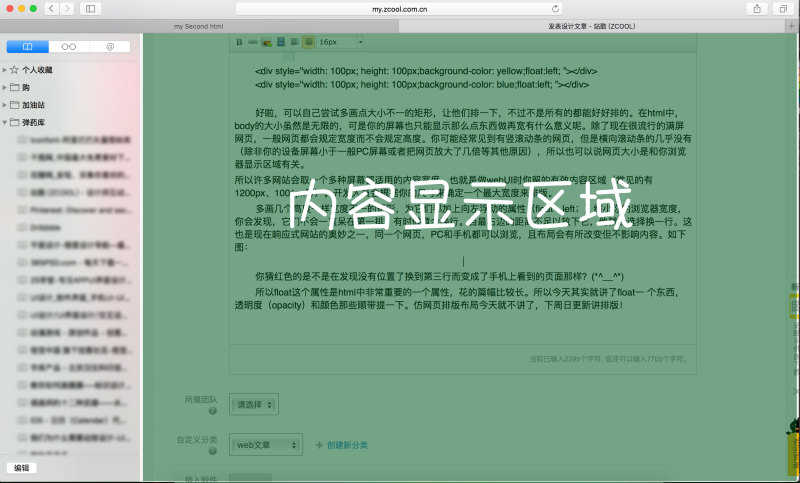Insert a video with the film icon
This screenshot has width=800, height=483.
(281, 42)
